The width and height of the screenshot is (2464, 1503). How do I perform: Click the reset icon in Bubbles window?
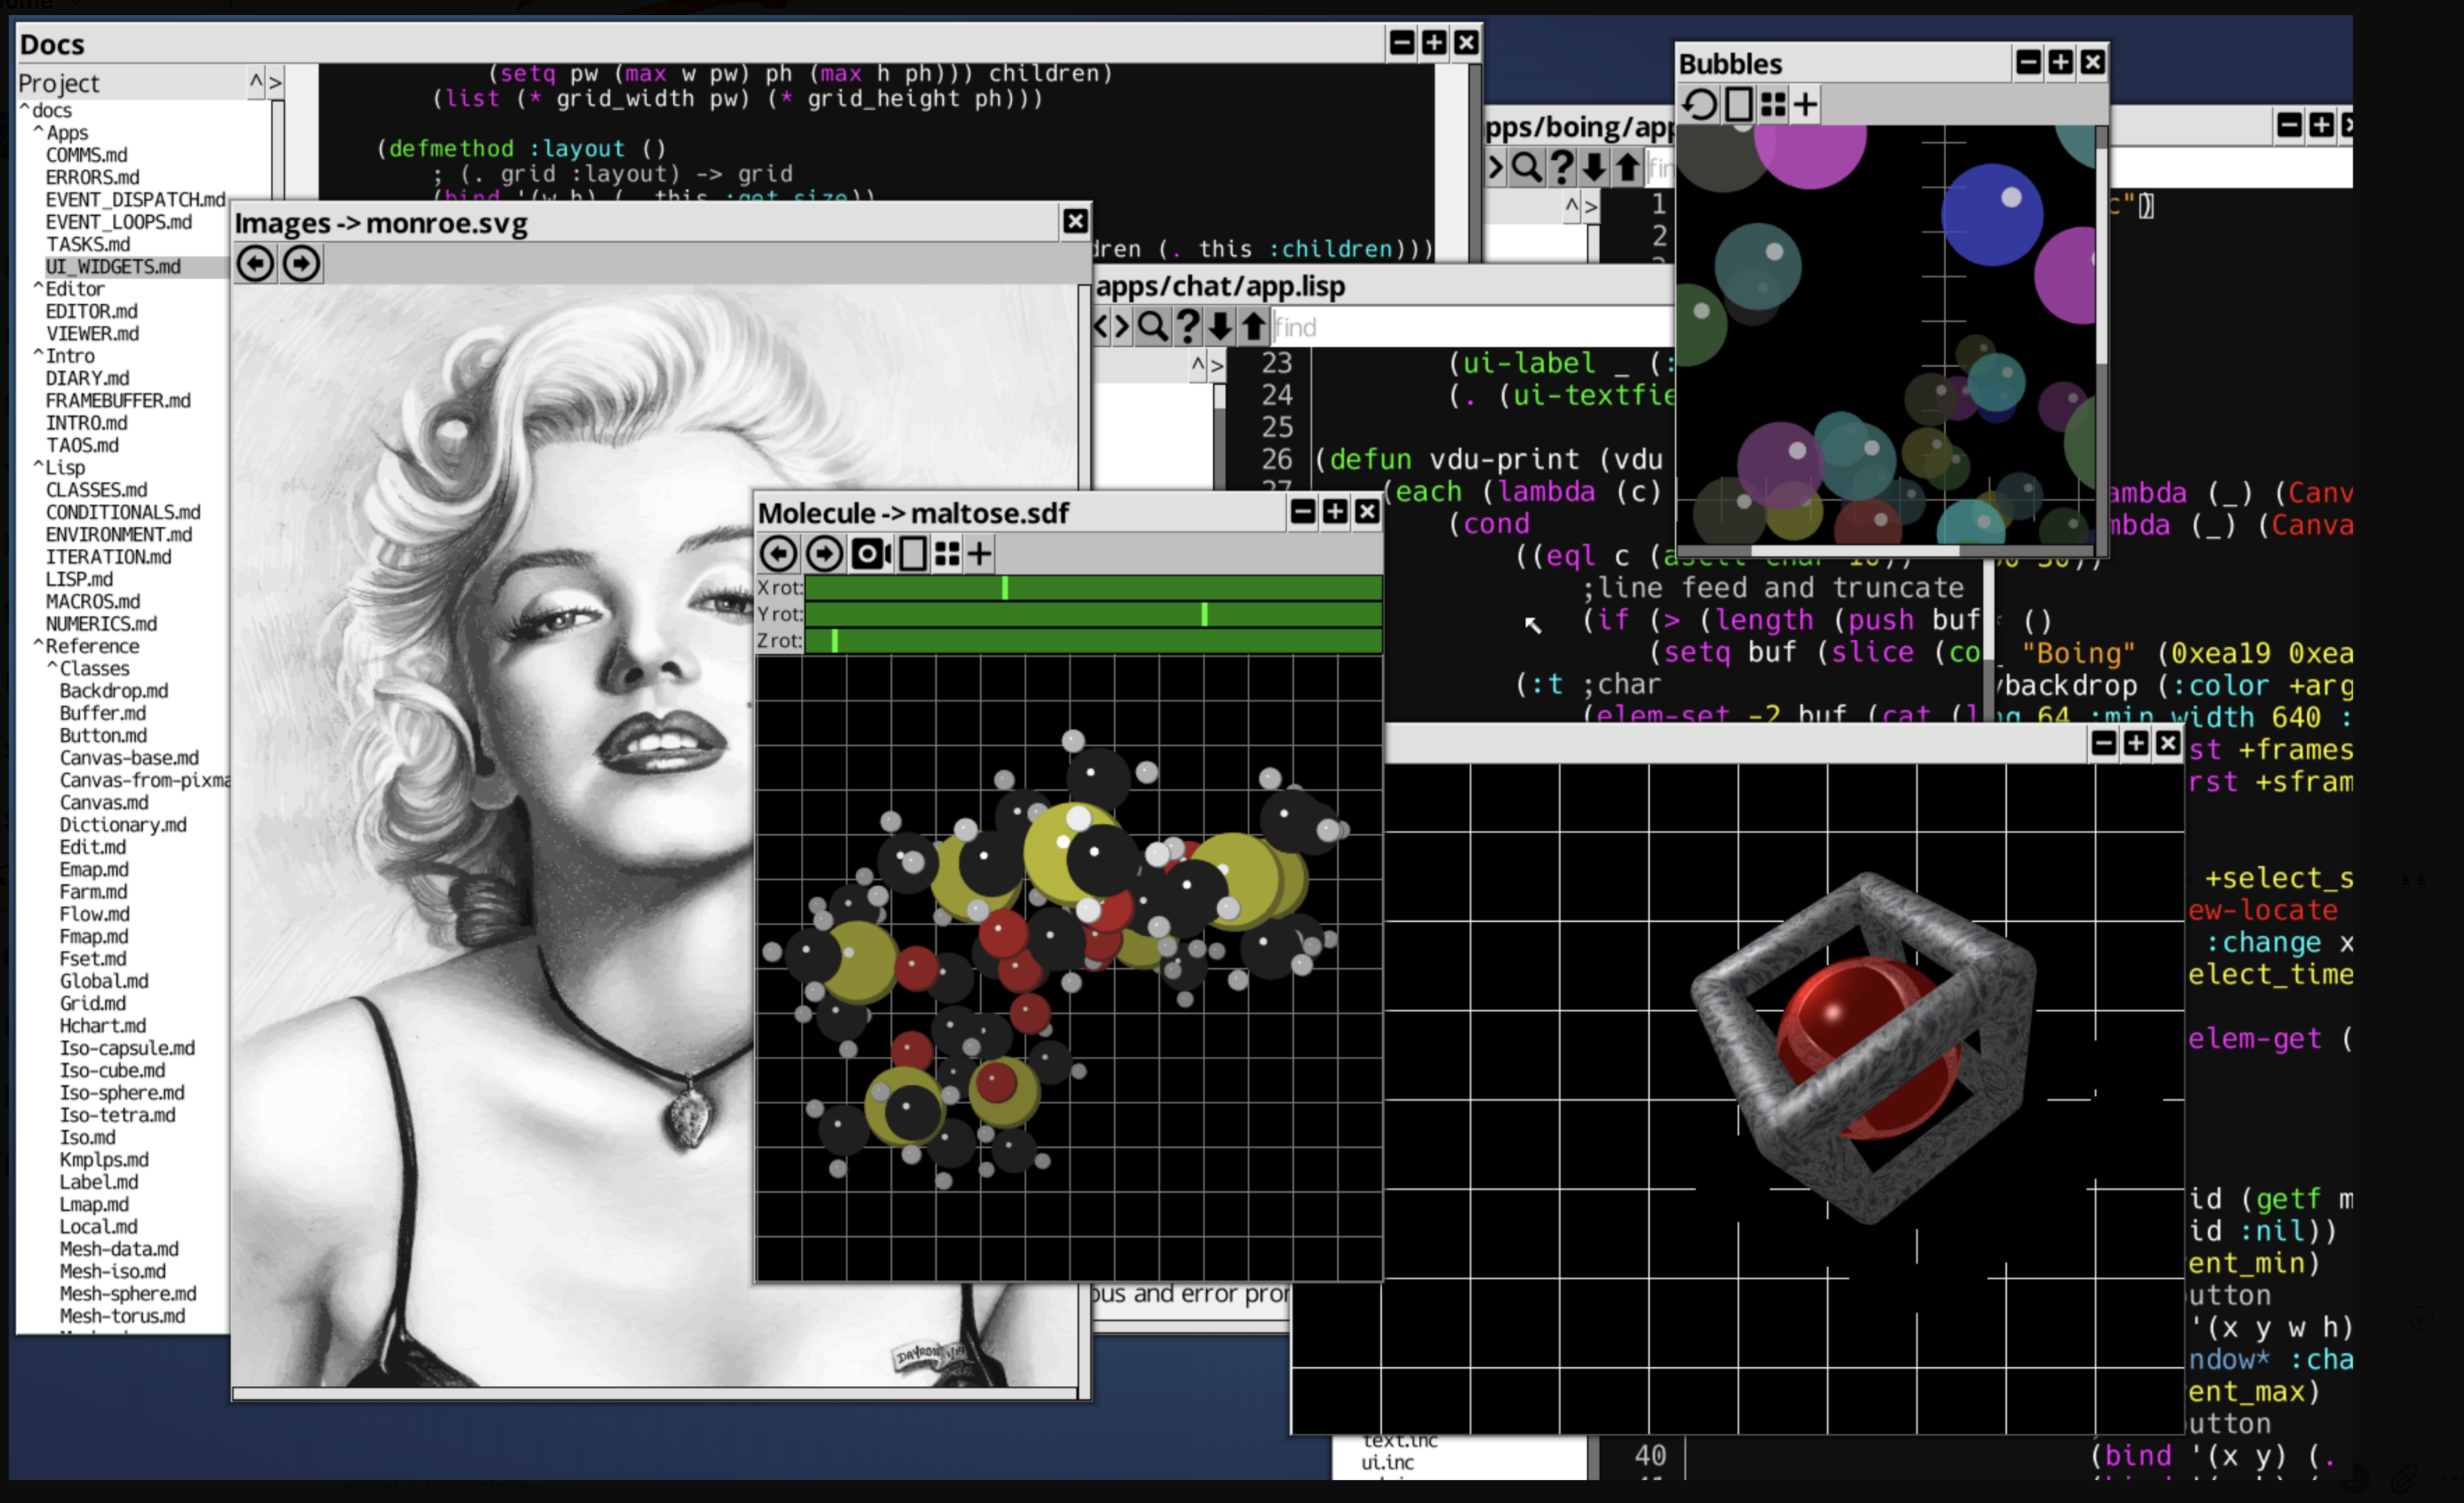1699,105
